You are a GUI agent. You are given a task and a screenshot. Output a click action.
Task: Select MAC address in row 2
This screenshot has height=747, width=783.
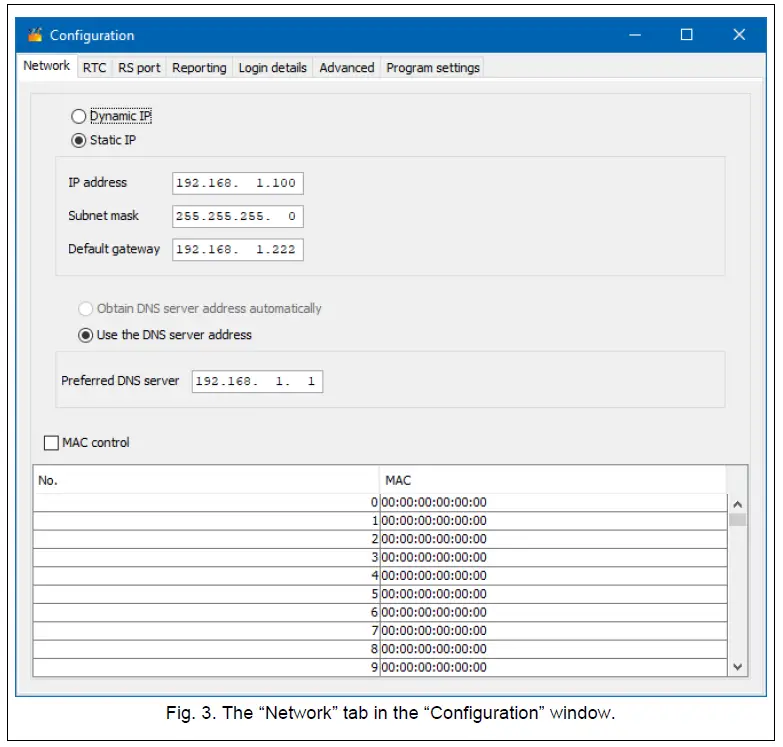tap(553, 539)
